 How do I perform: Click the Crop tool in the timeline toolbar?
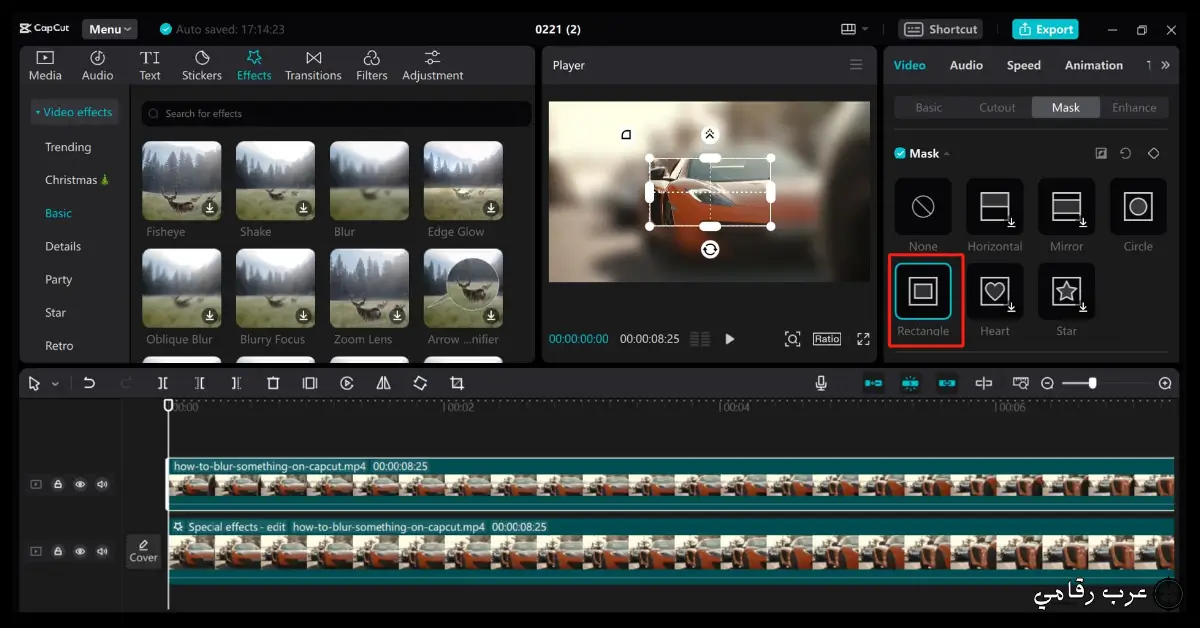455,382
